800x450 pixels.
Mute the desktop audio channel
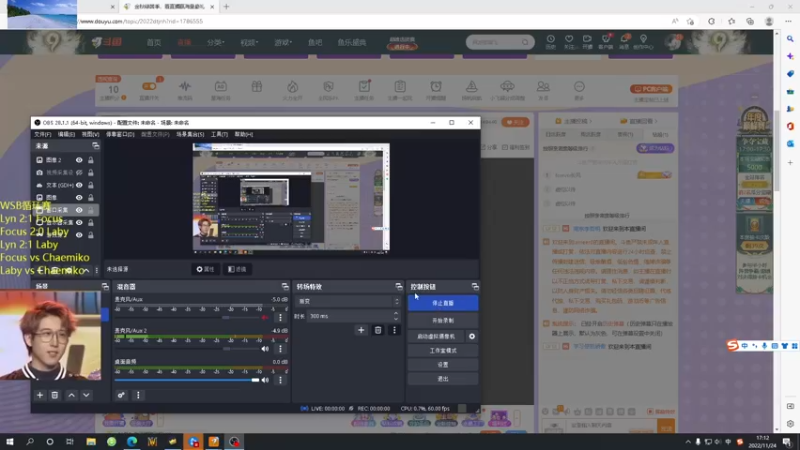pos(265,380)
